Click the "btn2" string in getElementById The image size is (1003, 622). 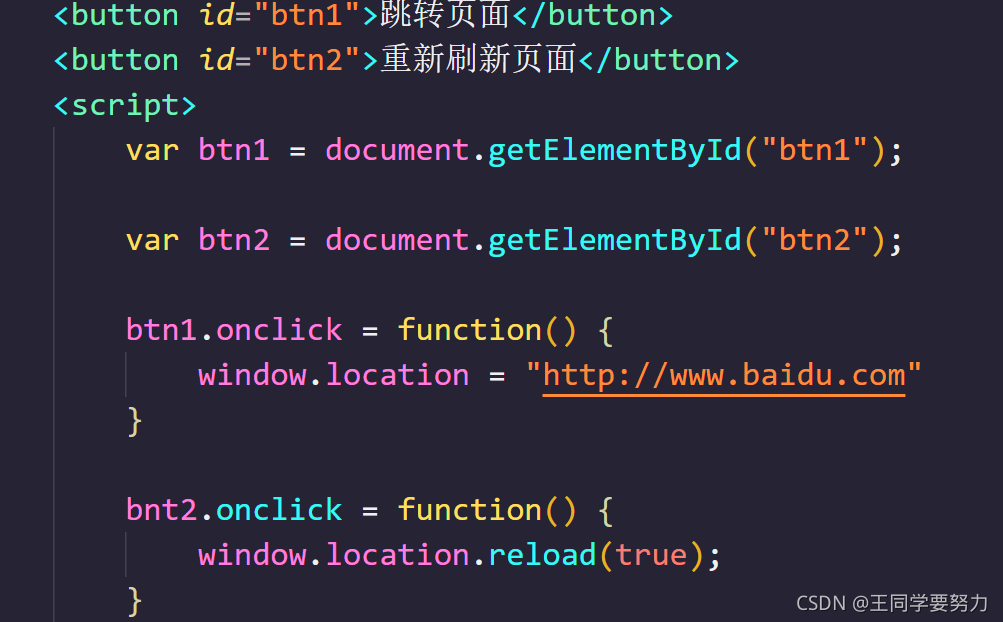pyautogui.click(x=814, y=240)
